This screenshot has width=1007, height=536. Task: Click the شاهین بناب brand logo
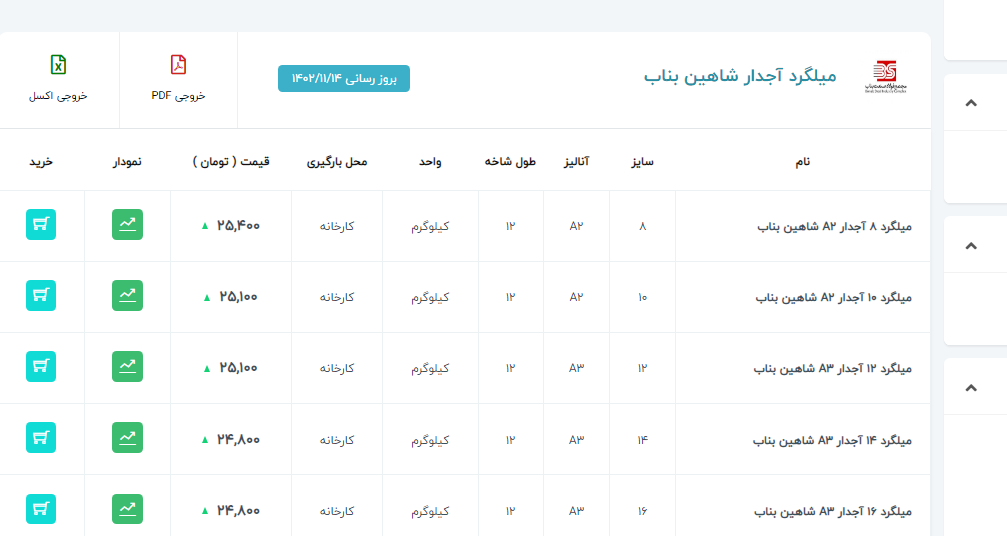pyautogui.click(x=885, y=77)
